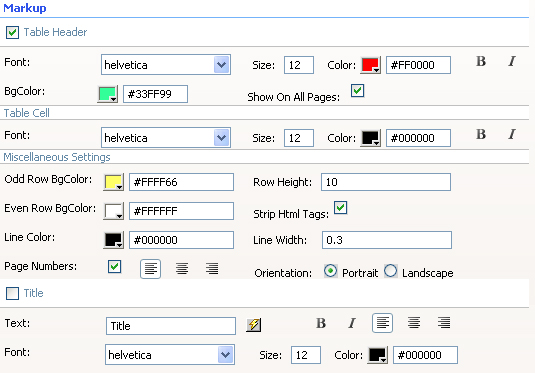
Task: Toggle bold for Title text
Action: coord(321,323)
